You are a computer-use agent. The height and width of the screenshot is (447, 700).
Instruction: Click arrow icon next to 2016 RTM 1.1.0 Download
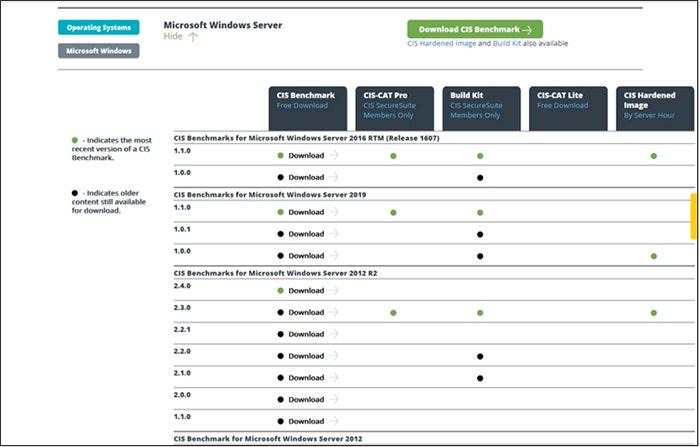pos(333,155)
